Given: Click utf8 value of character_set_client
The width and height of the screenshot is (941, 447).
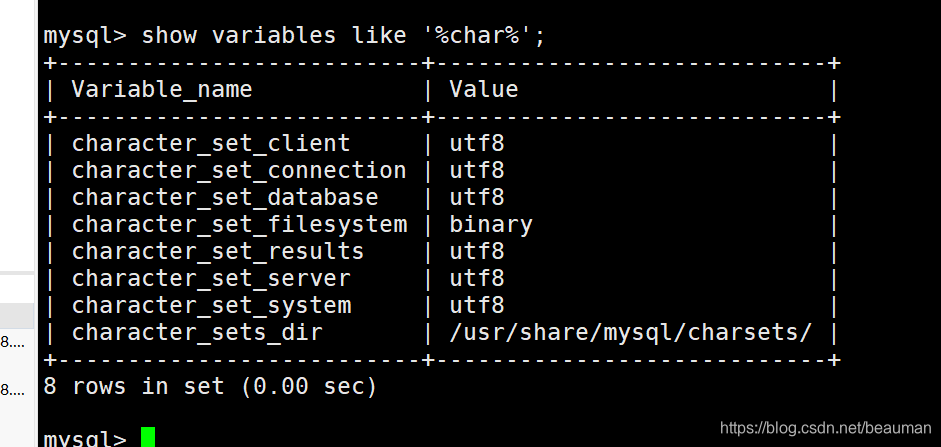Looking at the screenshot, I should pos(477,143).
